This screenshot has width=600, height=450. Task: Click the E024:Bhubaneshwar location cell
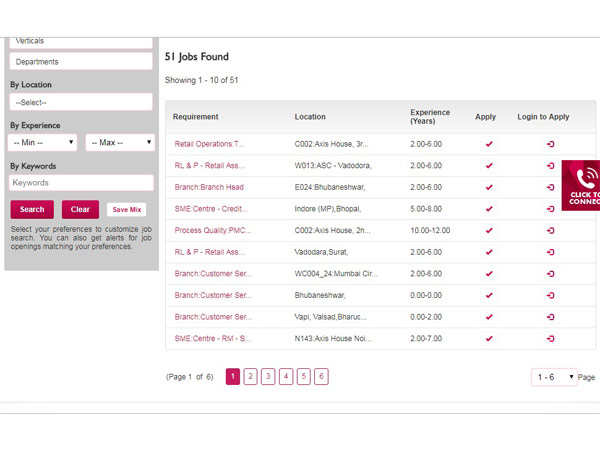pos(330,188)
